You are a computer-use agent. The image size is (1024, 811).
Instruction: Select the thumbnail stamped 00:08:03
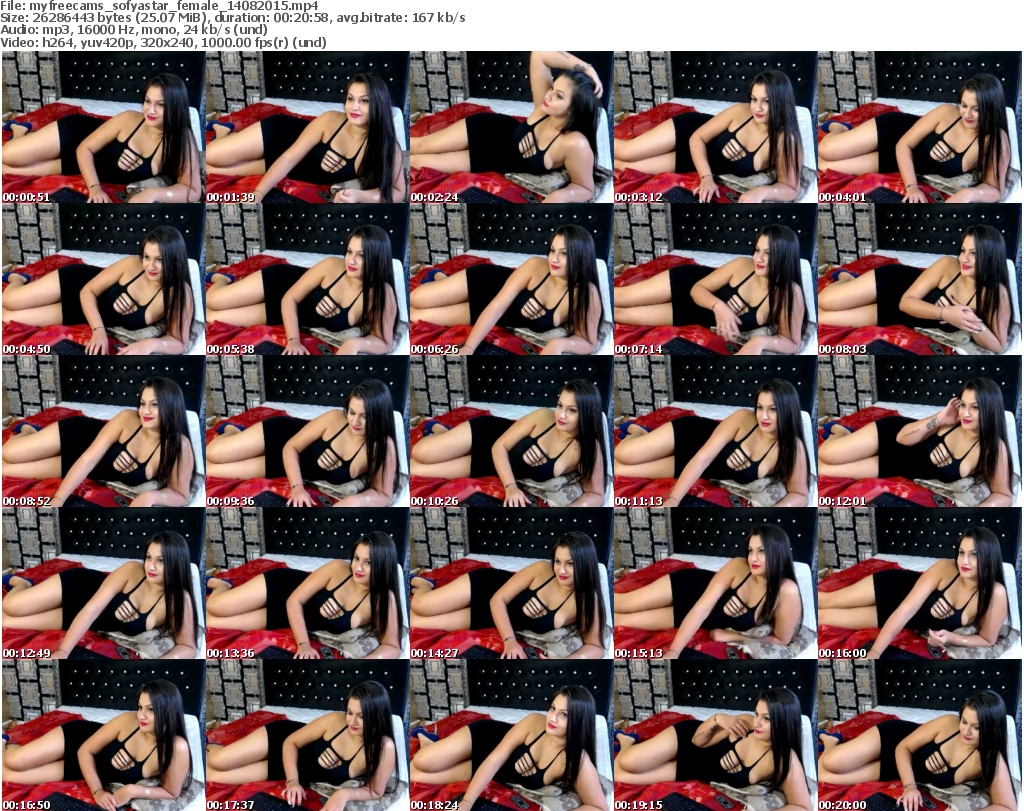tap(920, 279)
